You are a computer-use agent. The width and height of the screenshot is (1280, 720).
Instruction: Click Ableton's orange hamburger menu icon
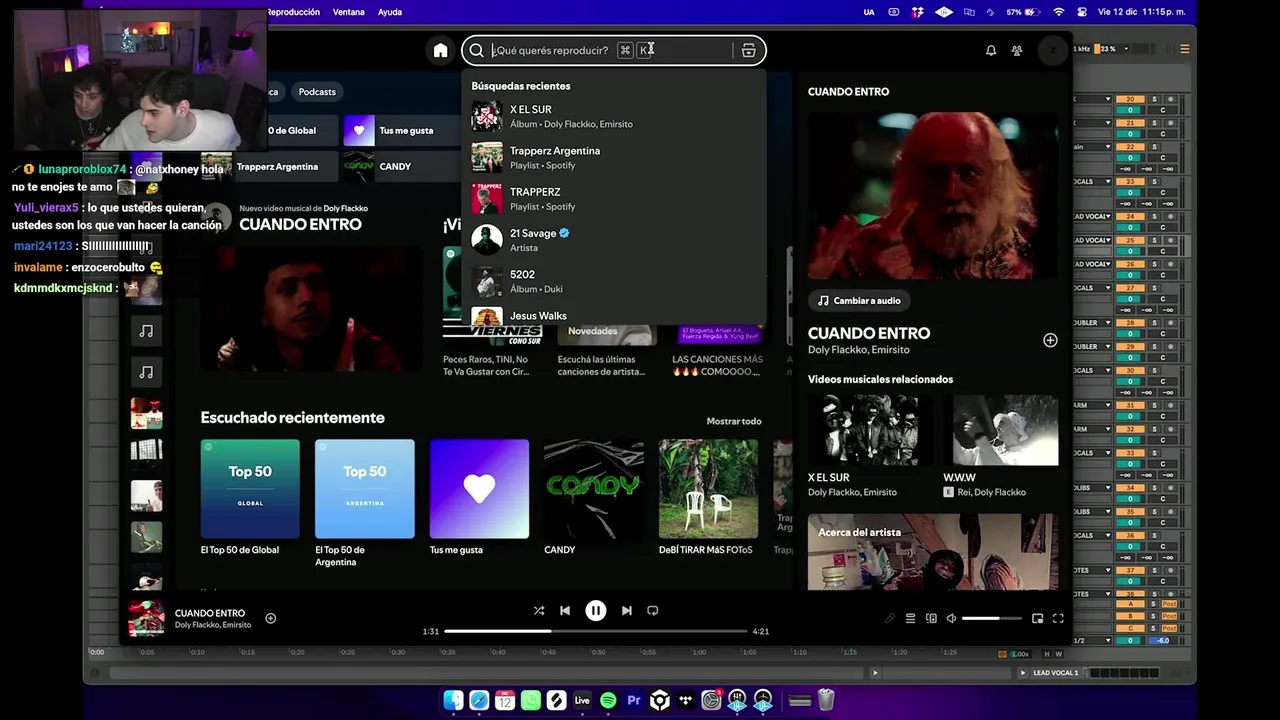1185,49
